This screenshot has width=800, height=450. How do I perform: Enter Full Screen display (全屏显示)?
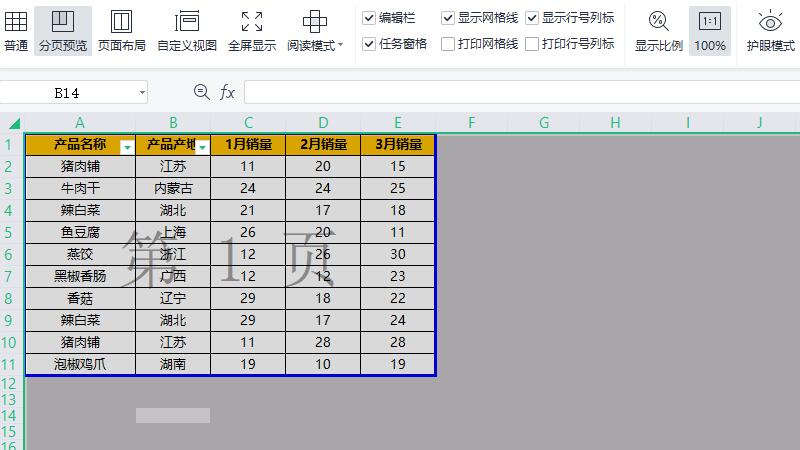[252, 30]
